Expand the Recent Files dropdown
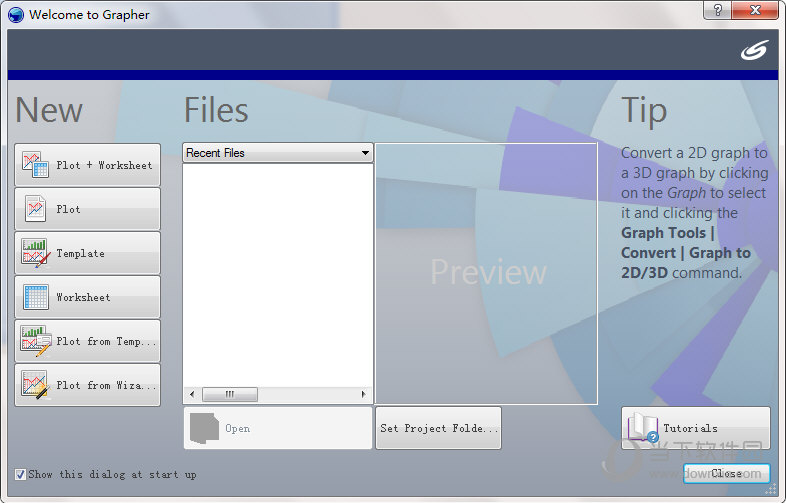This screenshot has width=786, height=503. pos(365,153)
